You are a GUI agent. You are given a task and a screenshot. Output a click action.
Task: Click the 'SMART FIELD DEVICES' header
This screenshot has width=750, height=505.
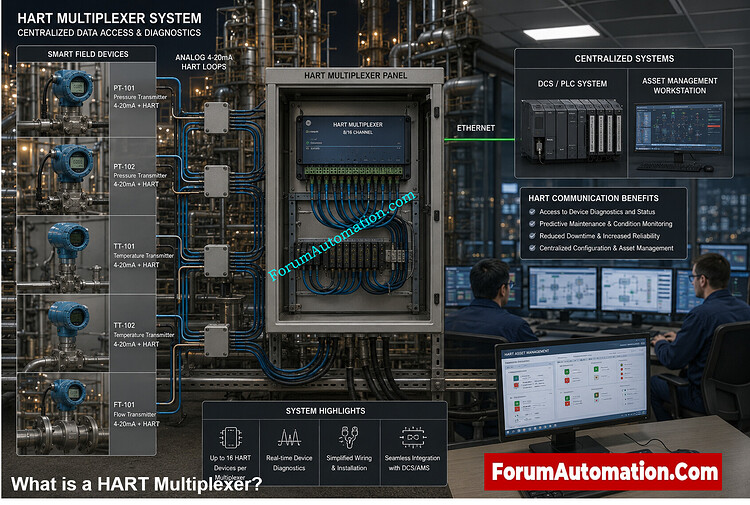88,54
